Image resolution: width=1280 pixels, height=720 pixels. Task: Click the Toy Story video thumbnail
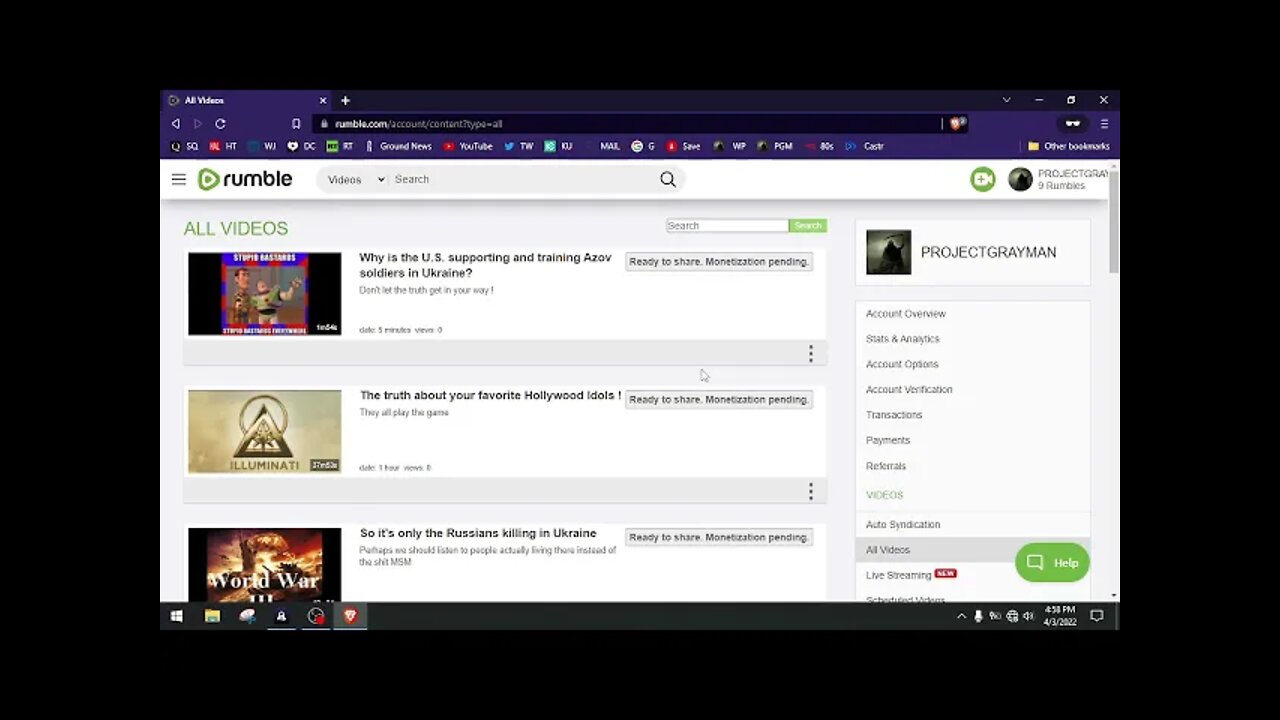[265, 294]
